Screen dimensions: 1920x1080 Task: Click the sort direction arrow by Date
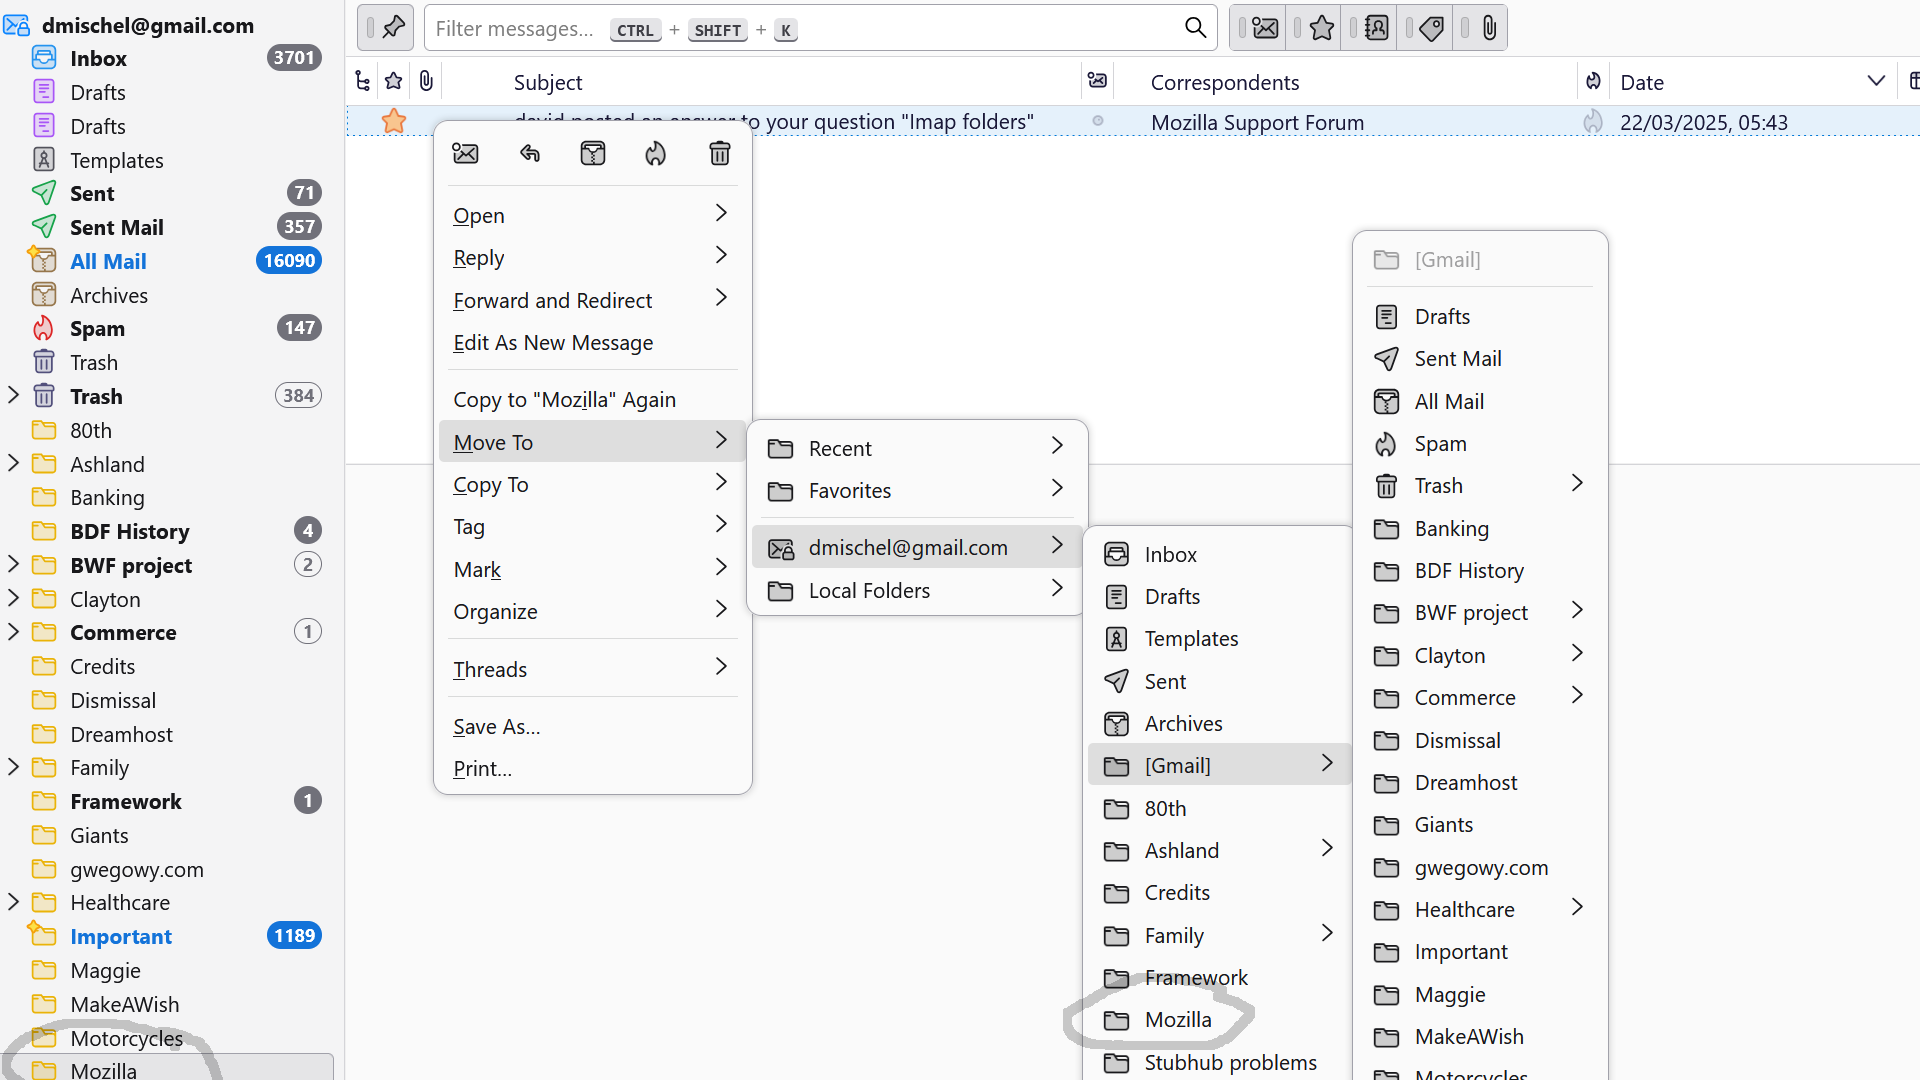1876,81
